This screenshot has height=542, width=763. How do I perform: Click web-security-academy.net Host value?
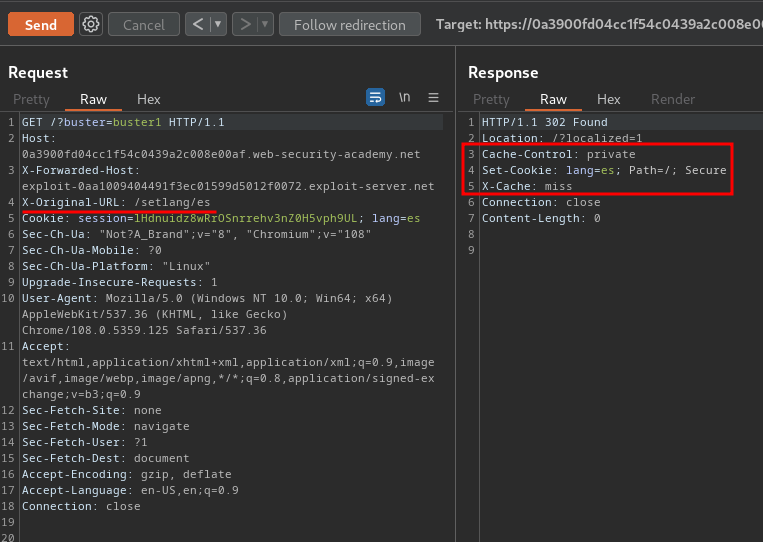coord(221,155)
